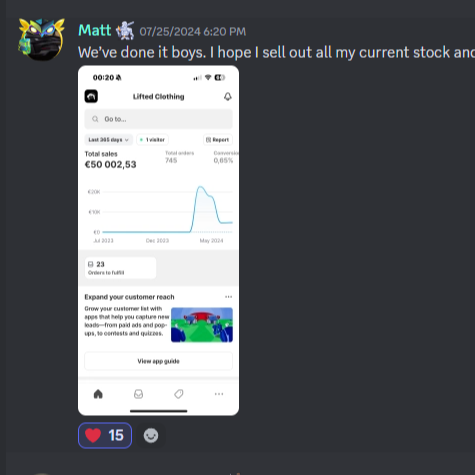Click the View app guide button
Viewport: 475px width, 475px height.
(x=158, y=361)
